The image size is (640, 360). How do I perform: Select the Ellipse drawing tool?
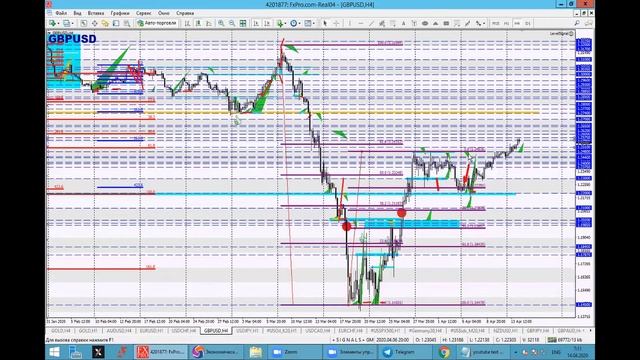coord(425,23)
